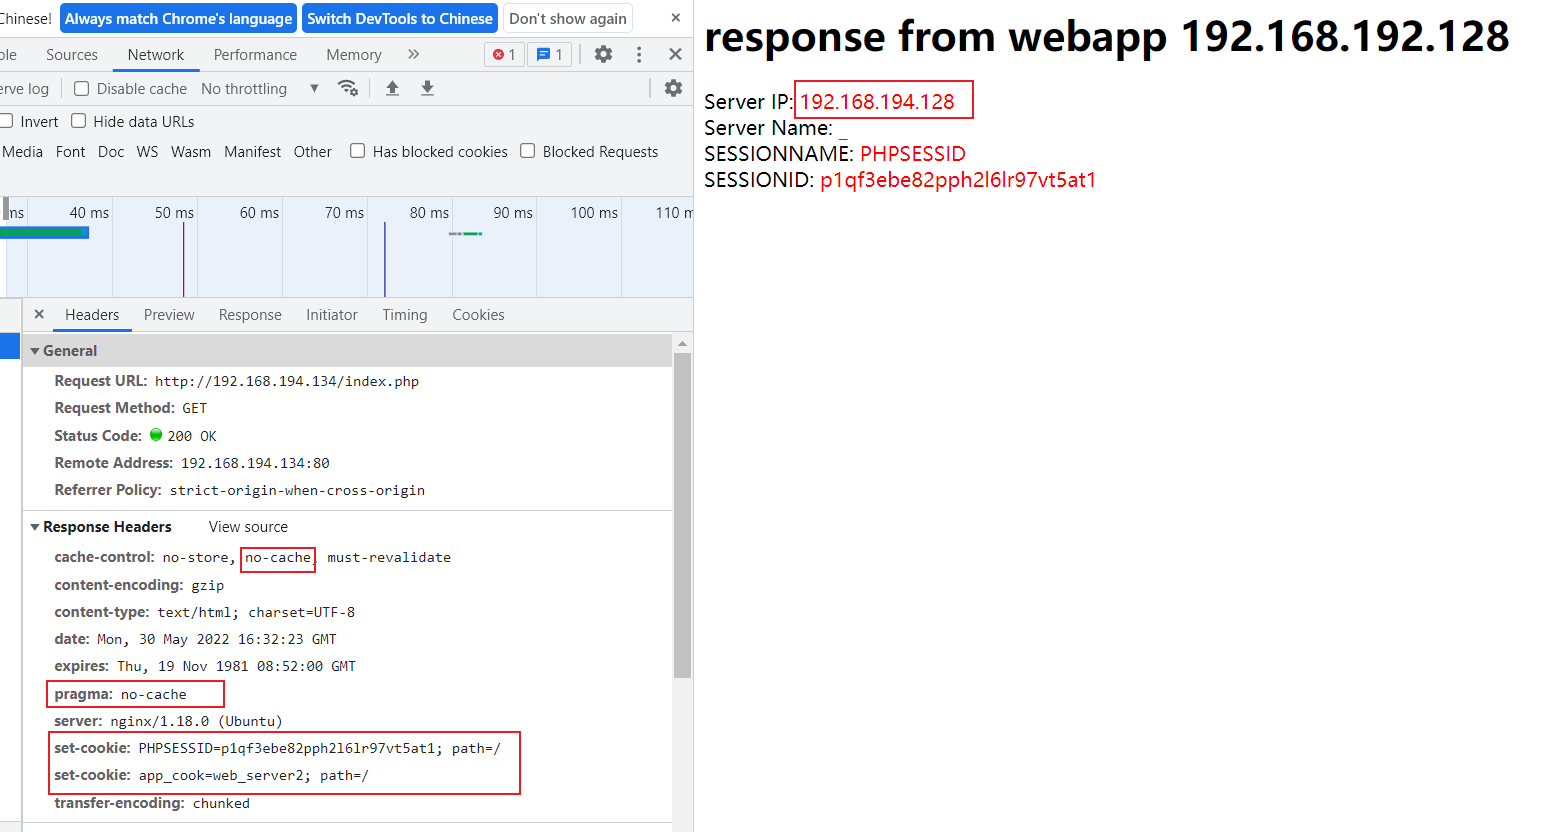This screenshot has height=832, width=1567.
Task: Click View source link for response headers
Action: [x=248, y=527]
